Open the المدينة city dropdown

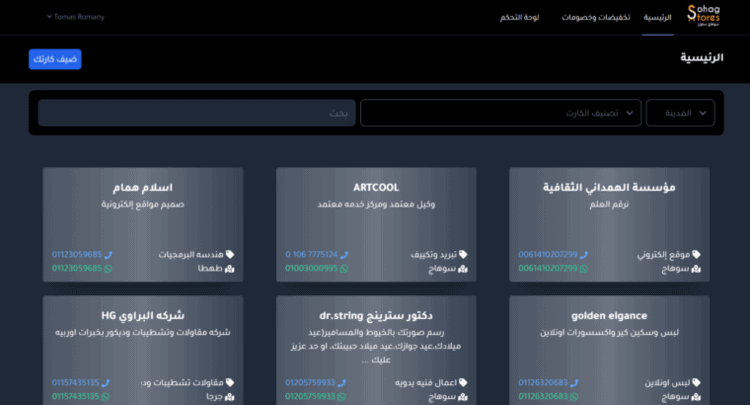680,113
